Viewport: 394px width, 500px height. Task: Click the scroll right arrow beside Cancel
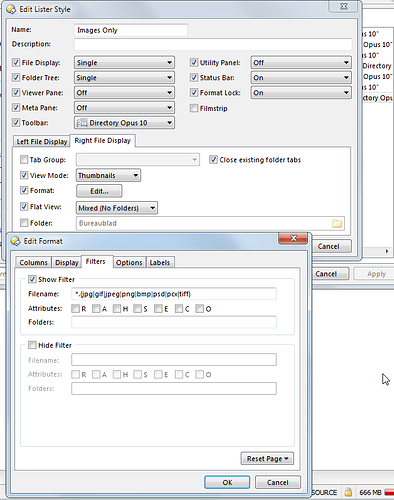pyautogui.click(x=387, y=251)
